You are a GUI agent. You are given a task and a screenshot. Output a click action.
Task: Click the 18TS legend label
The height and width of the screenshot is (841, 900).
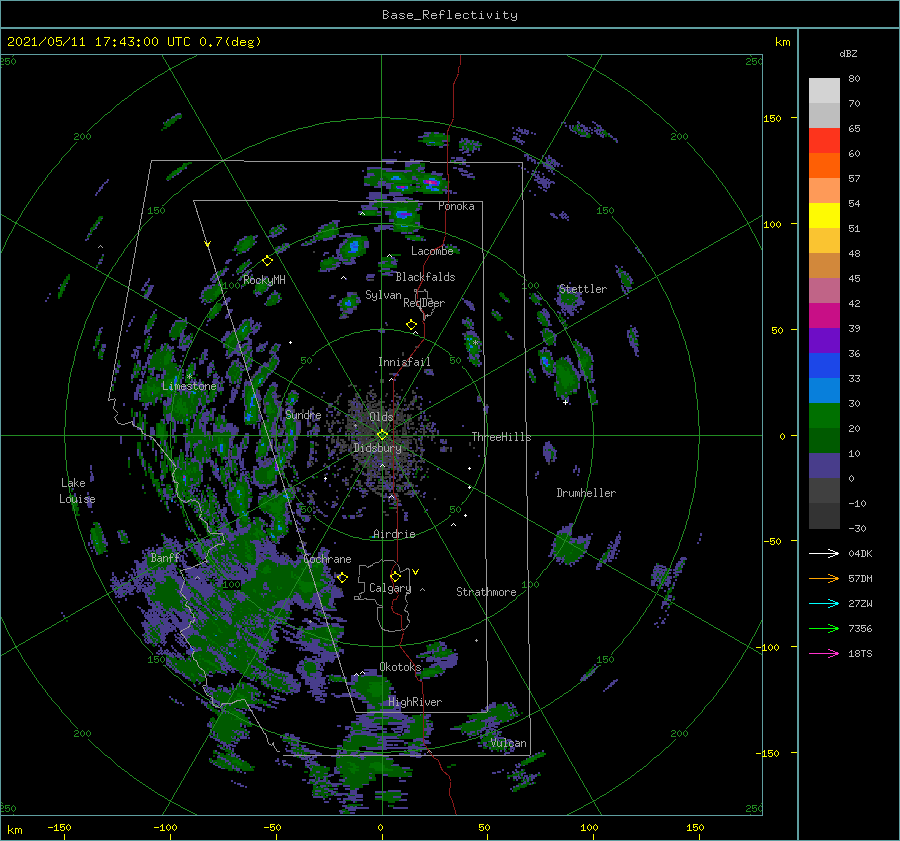[860, 653]
